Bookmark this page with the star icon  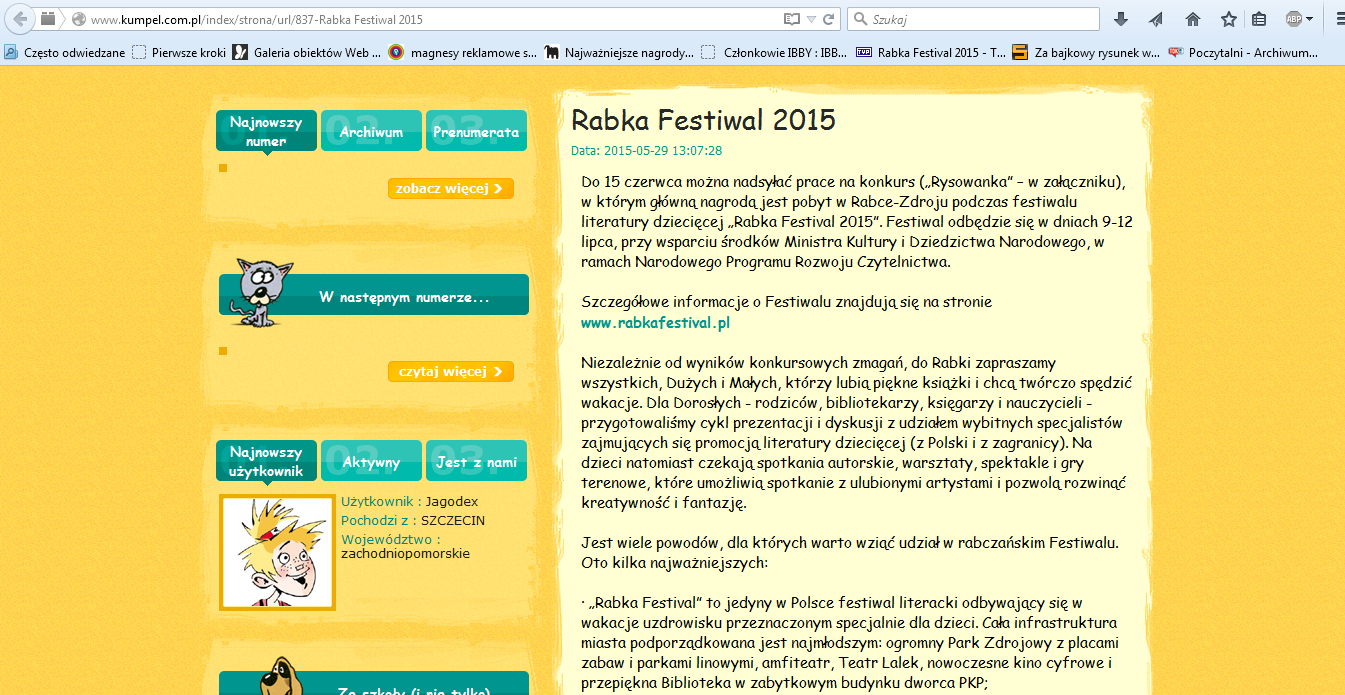click(x=1228, y=19)
